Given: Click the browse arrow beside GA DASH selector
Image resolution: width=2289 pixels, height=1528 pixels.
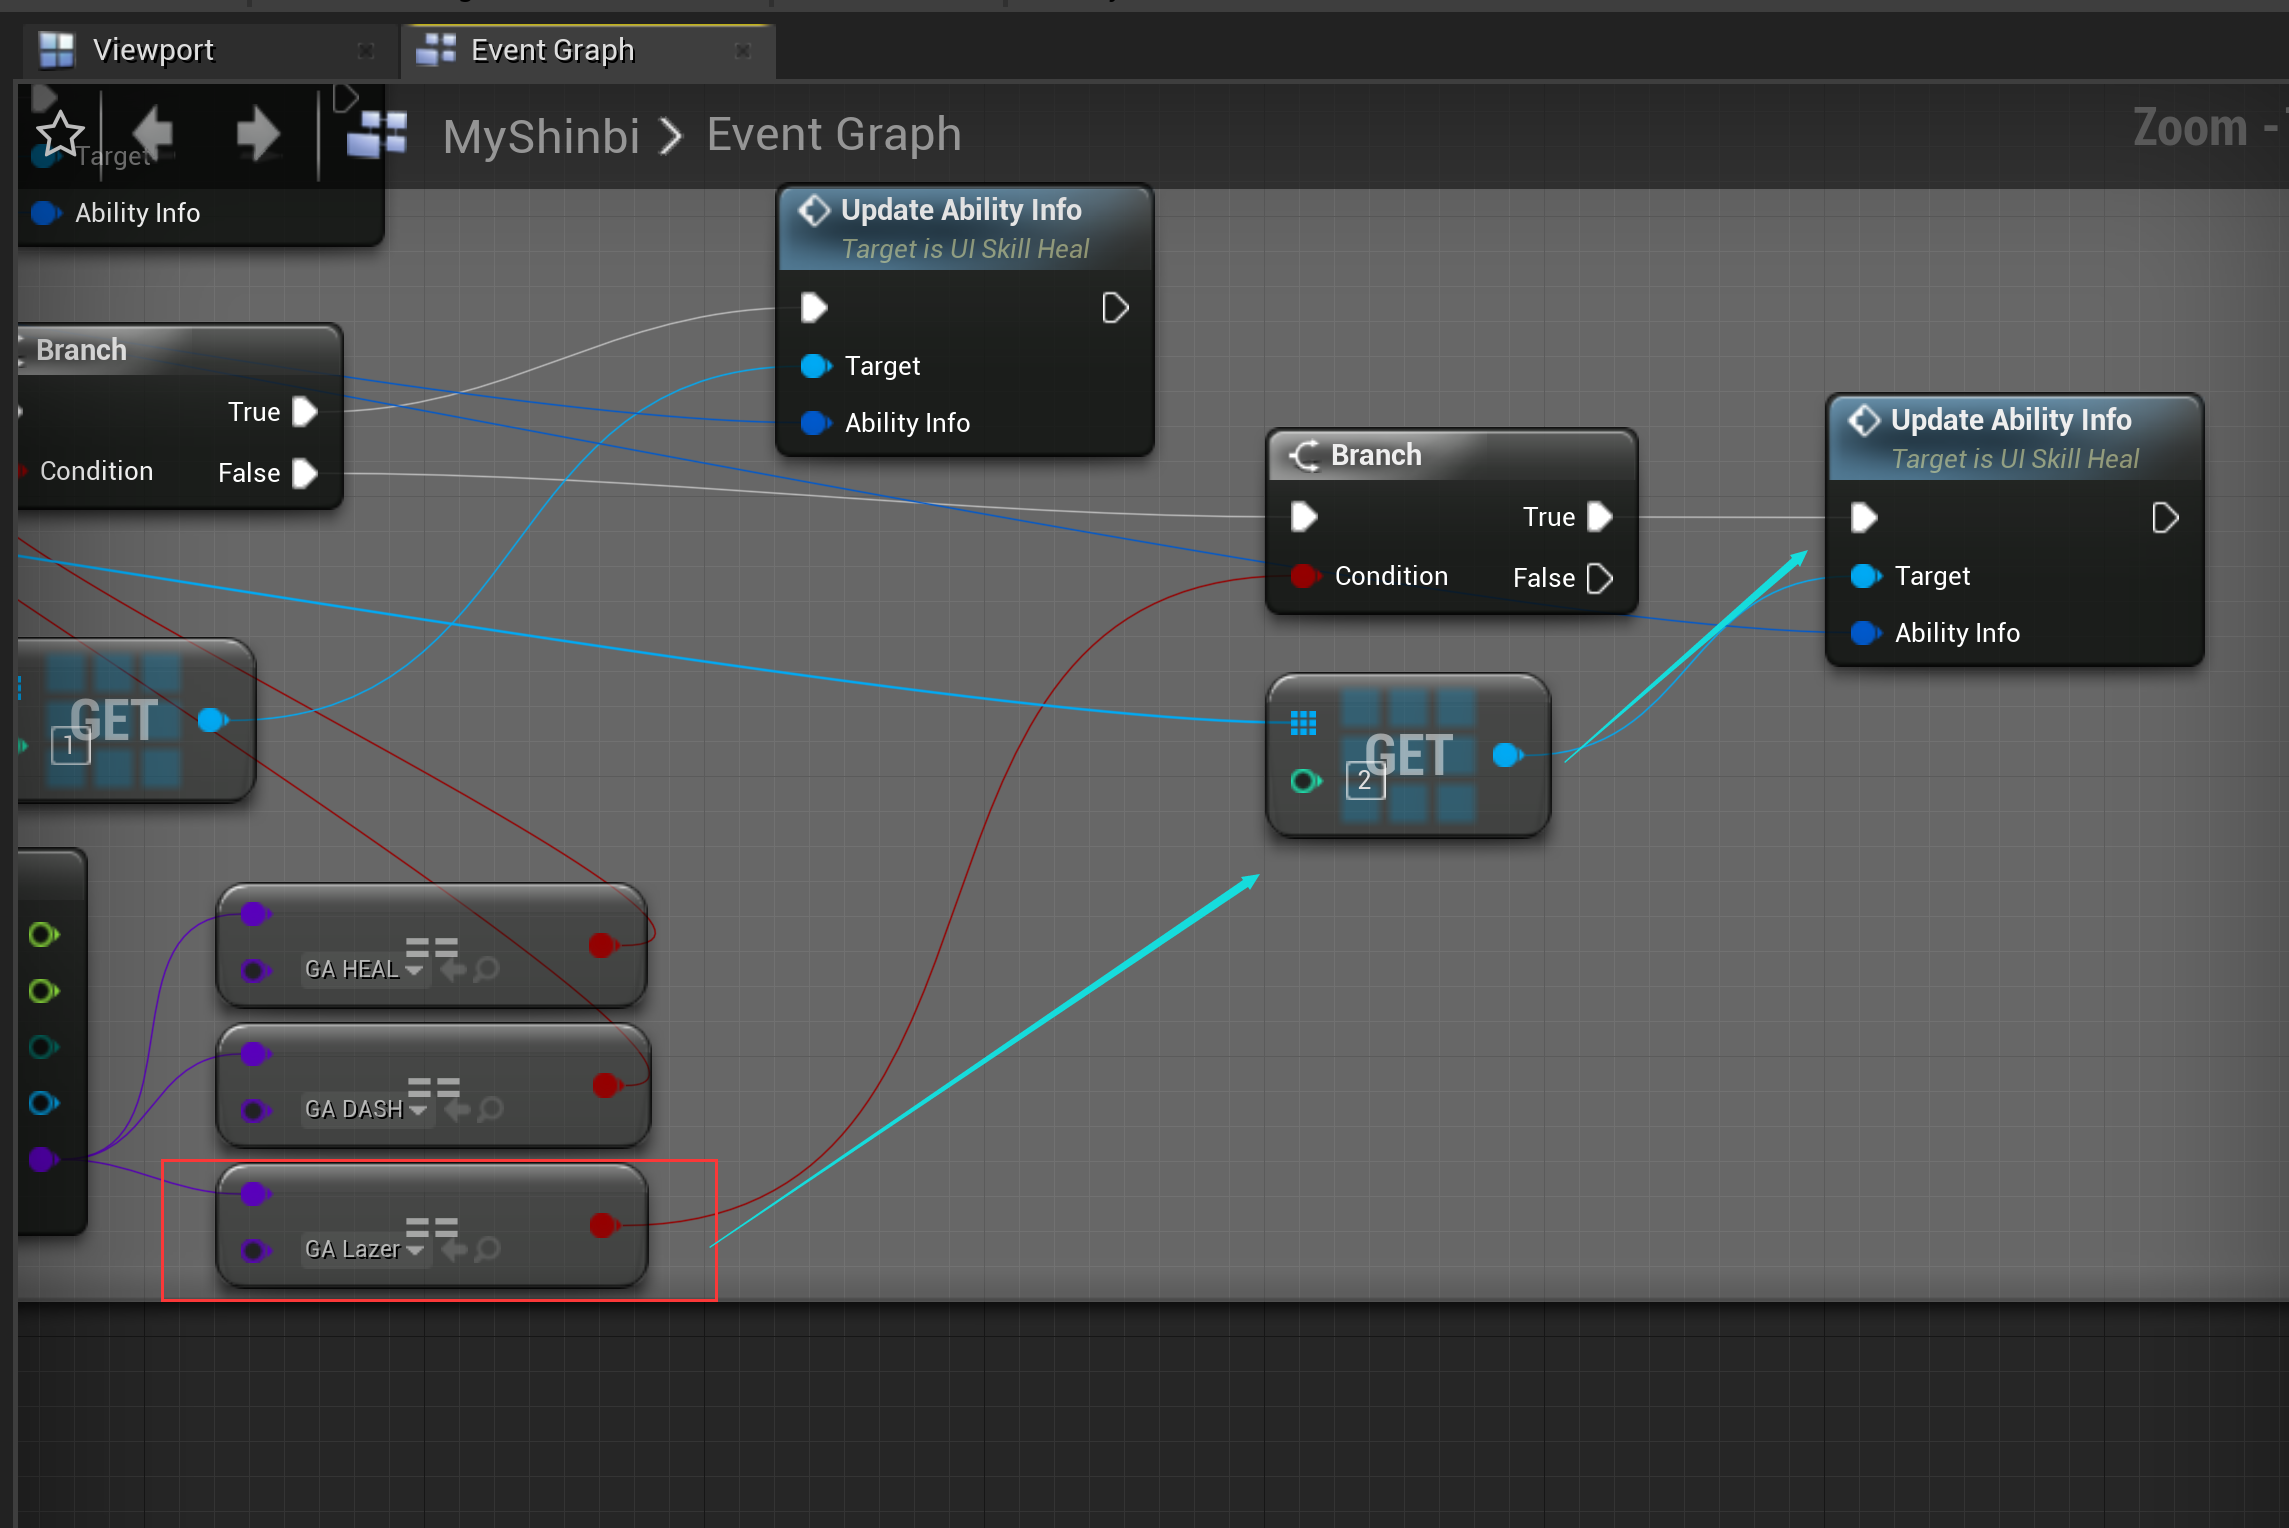Looking at the screenshot, I should [455, 1108].
